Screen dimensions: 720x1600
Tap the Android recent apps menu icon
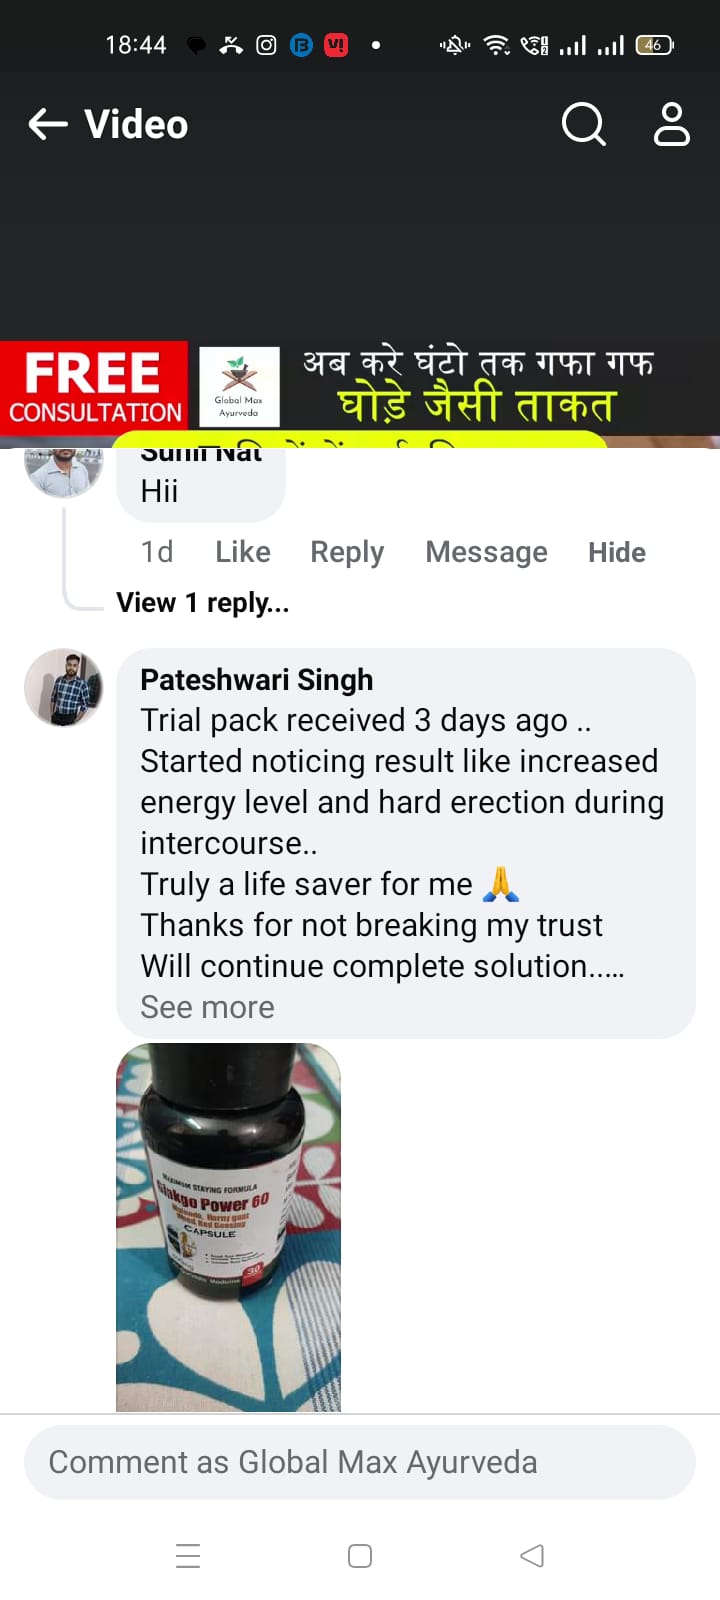pos(188,1556)
